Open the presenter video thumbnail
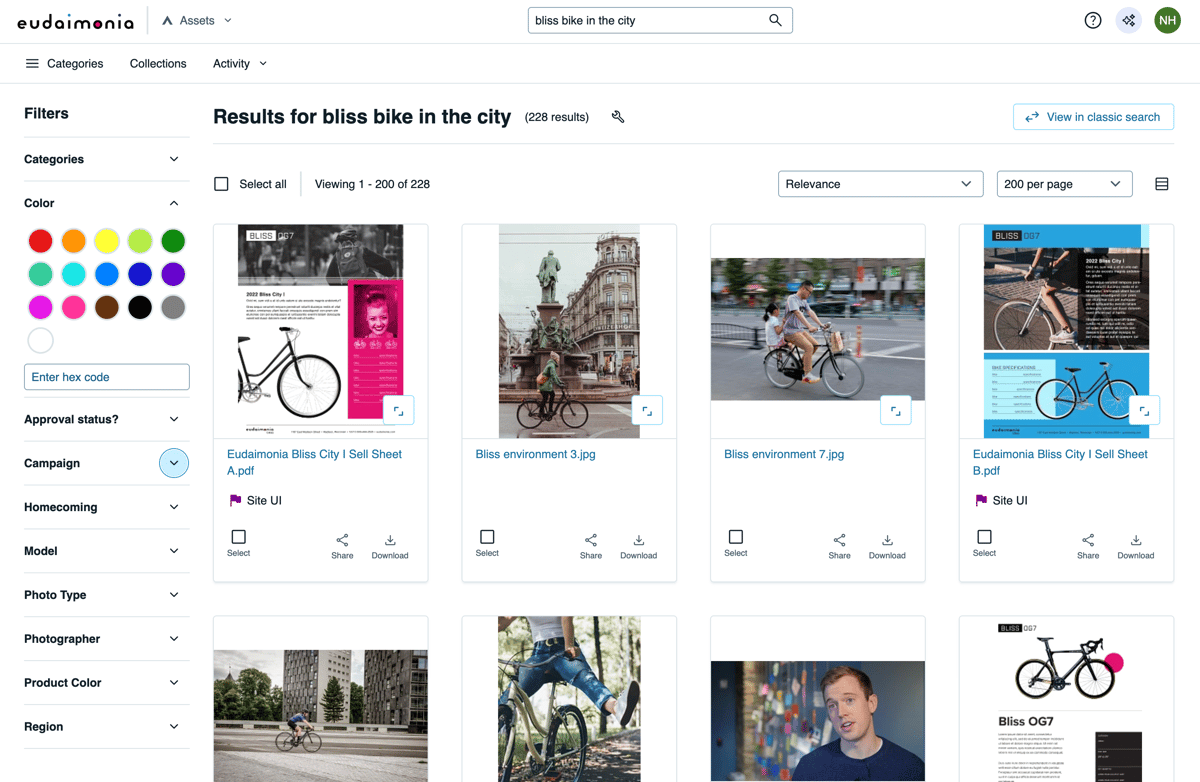This screenshot has height=782, width=1200. [818, 721]
